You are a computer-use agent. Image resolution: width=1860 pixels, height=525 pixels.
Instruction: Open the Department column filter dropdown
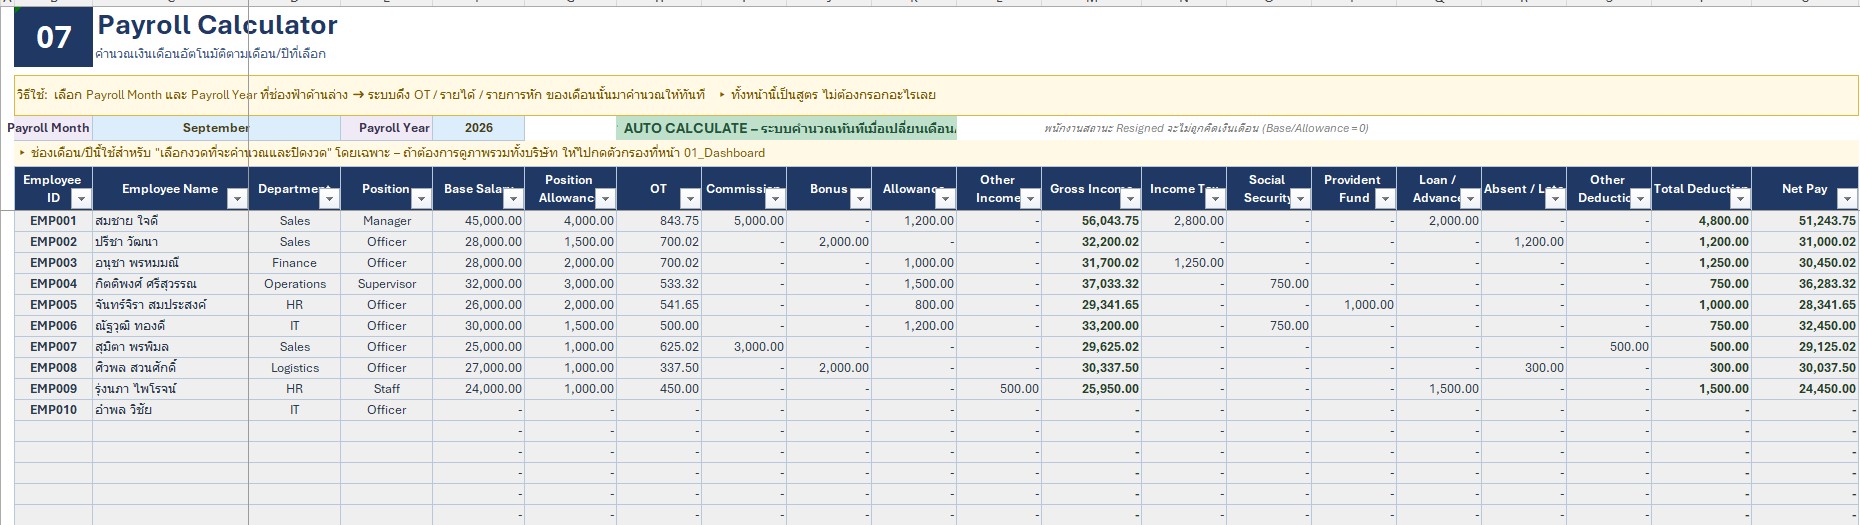point(329,199)
